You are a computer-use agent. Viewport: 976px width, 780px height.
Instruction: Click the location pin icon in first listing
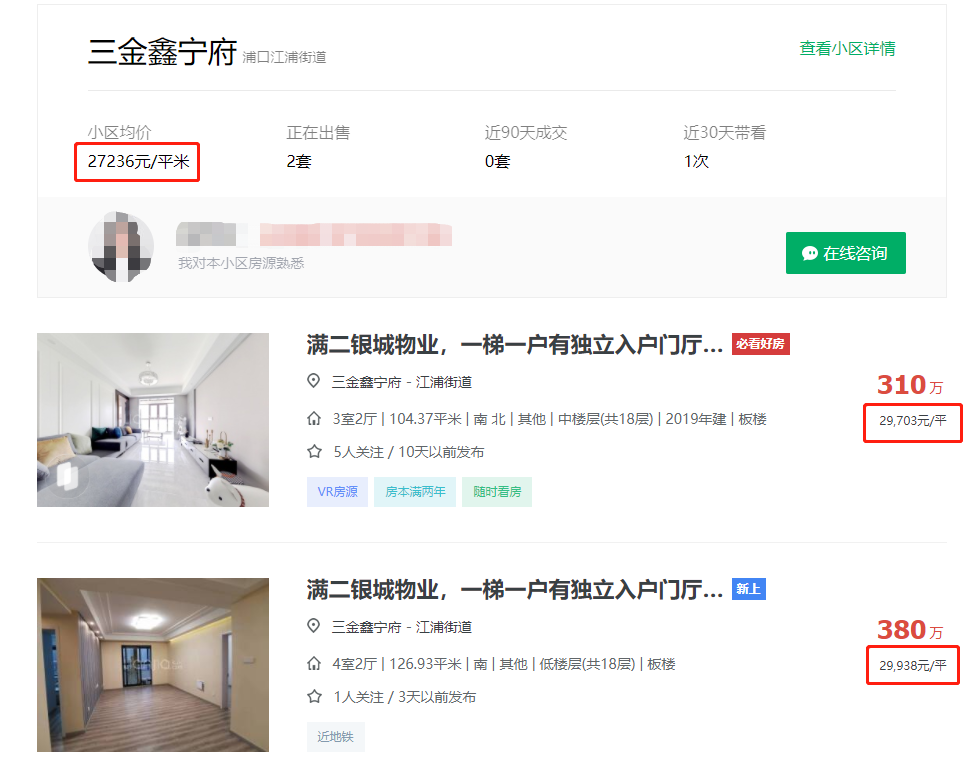314,381
